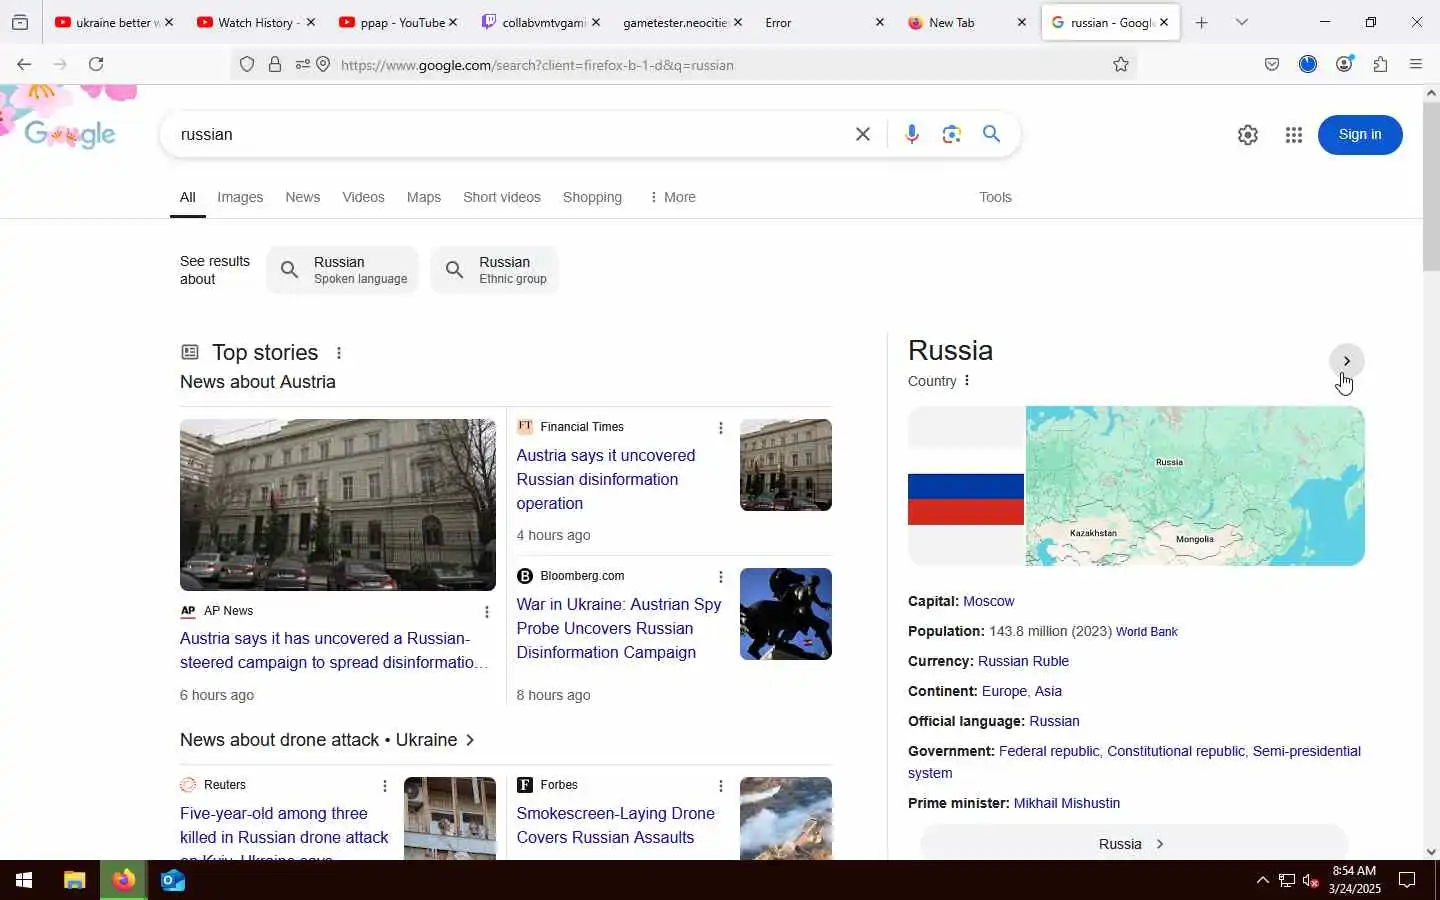
Task: Open the Firefox application menu
Action: tap(1416, 65)
